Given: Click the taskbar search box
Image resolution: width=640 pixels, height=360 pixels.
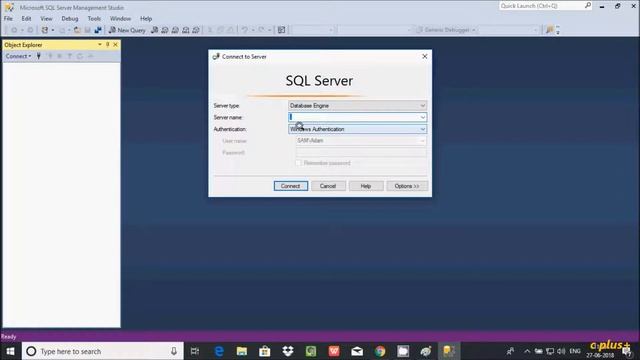Looking at the screenshot, I should (103, 351).
